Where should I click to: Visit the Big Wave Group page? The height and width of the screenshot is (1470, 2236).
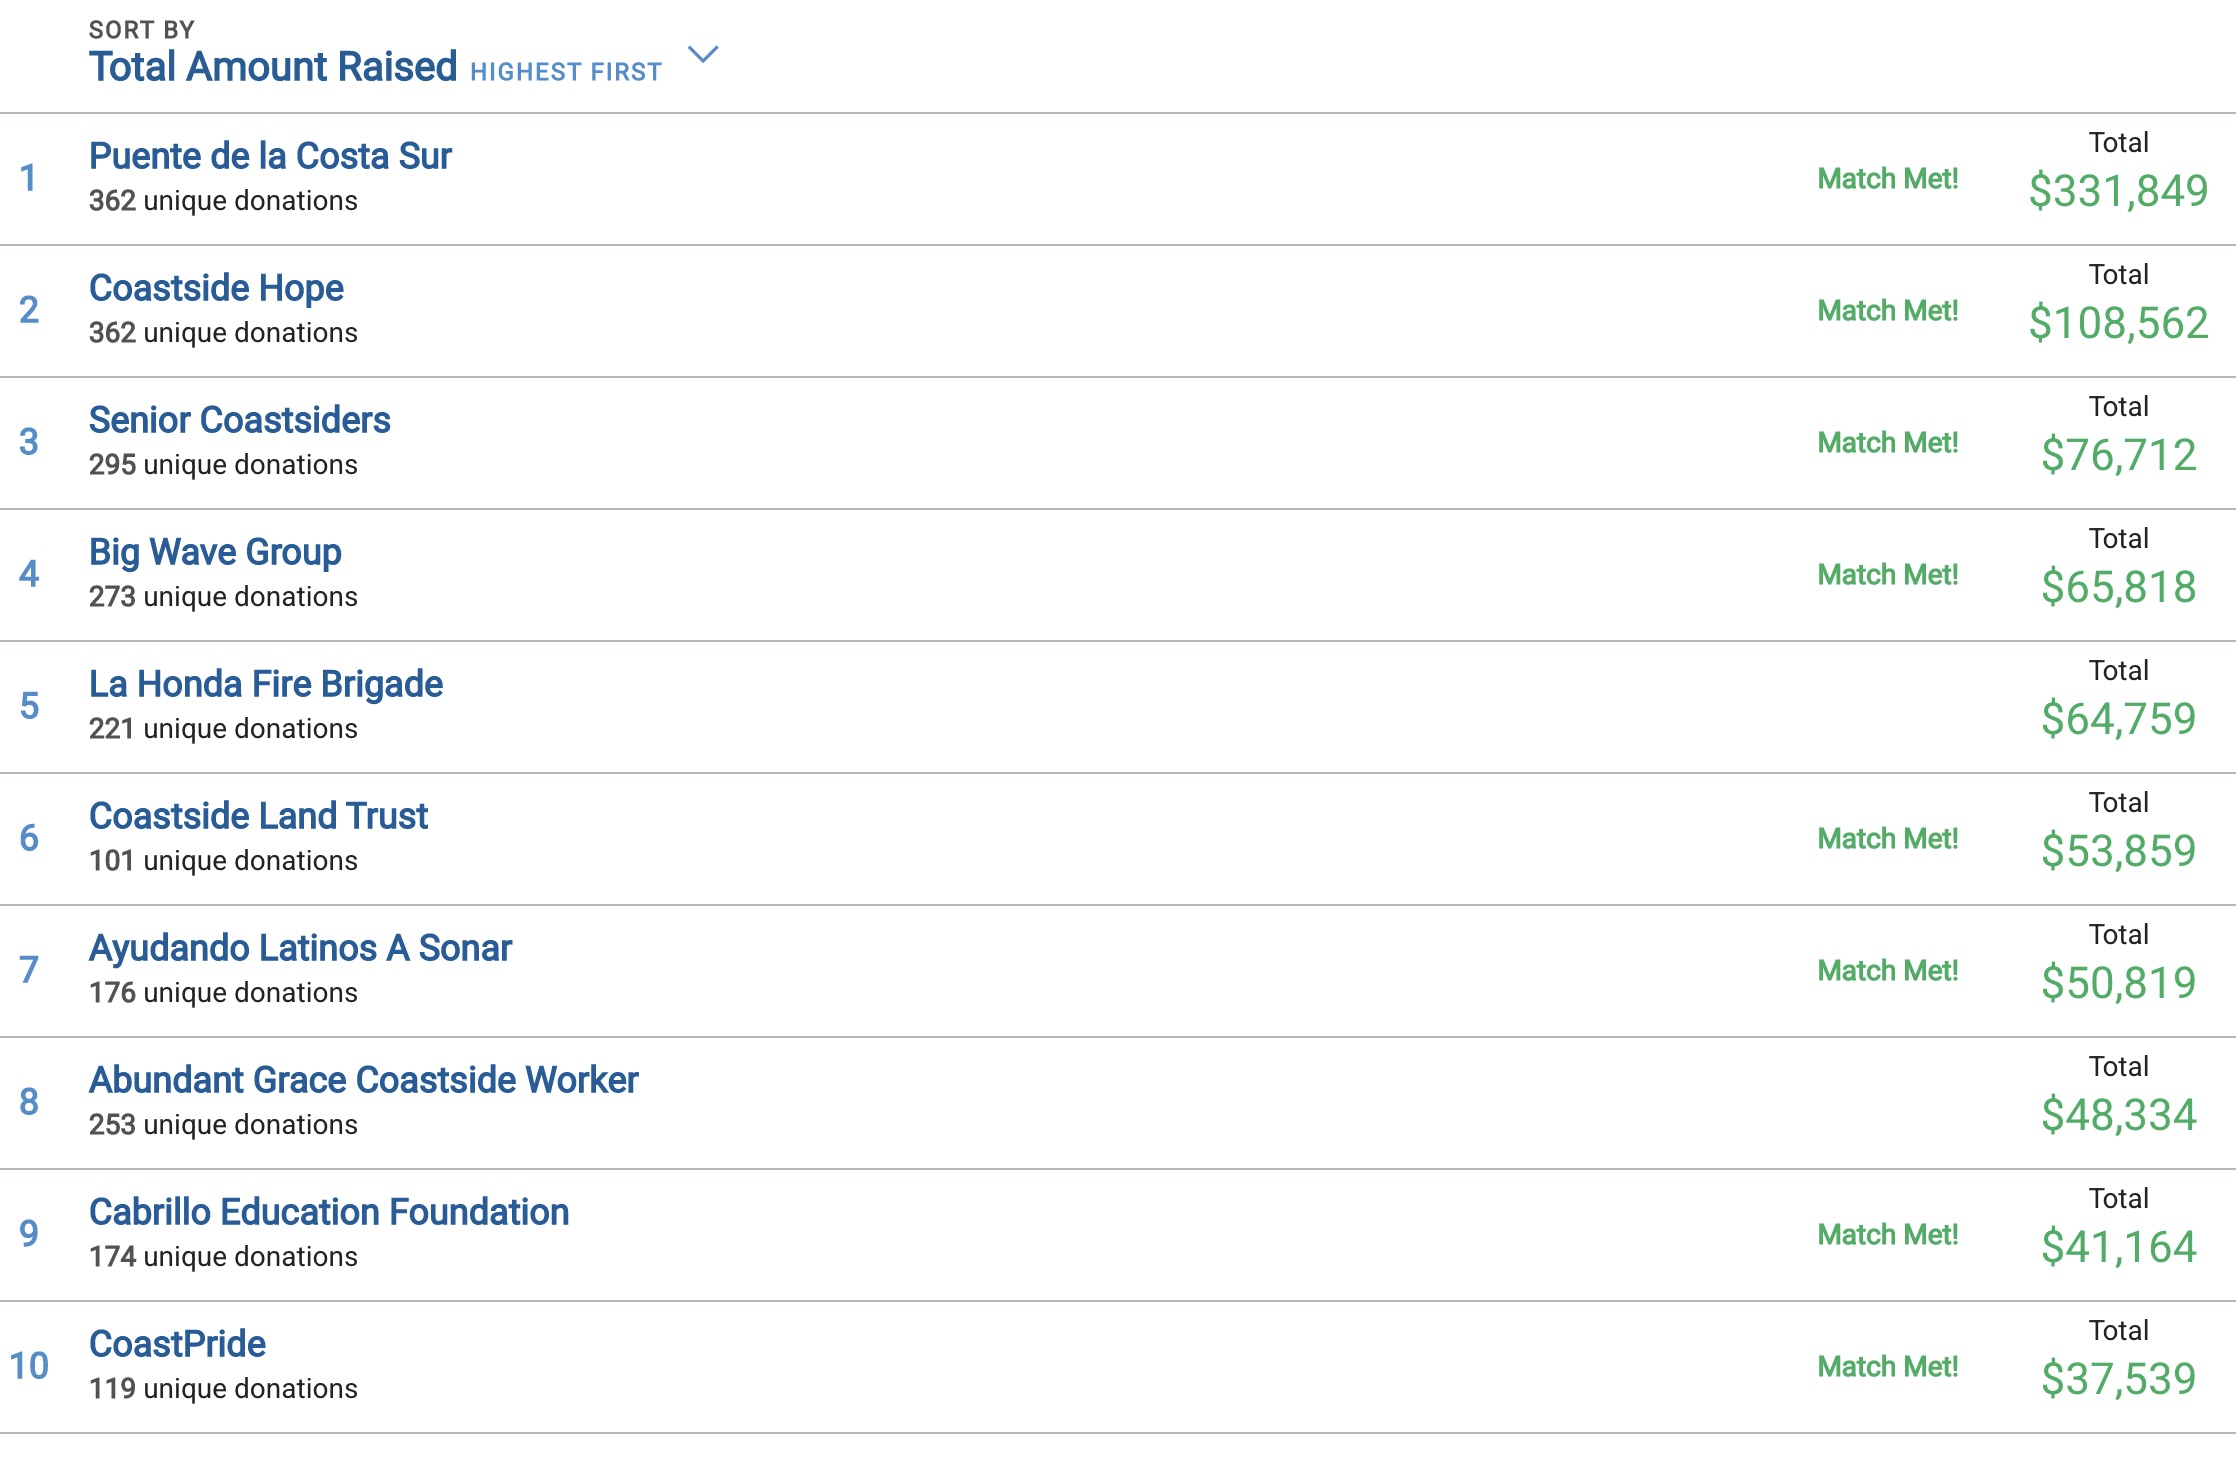tap(215, 553)
